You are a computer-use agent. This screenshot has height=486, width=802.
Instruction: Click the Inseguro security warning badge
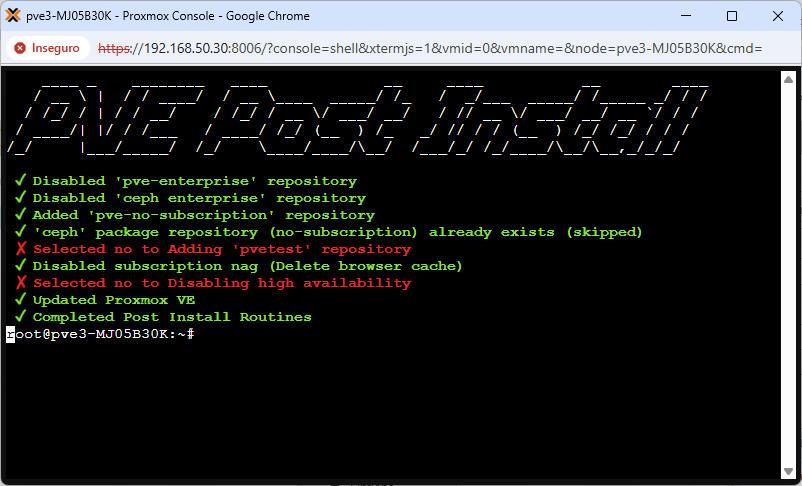point(48,48)
